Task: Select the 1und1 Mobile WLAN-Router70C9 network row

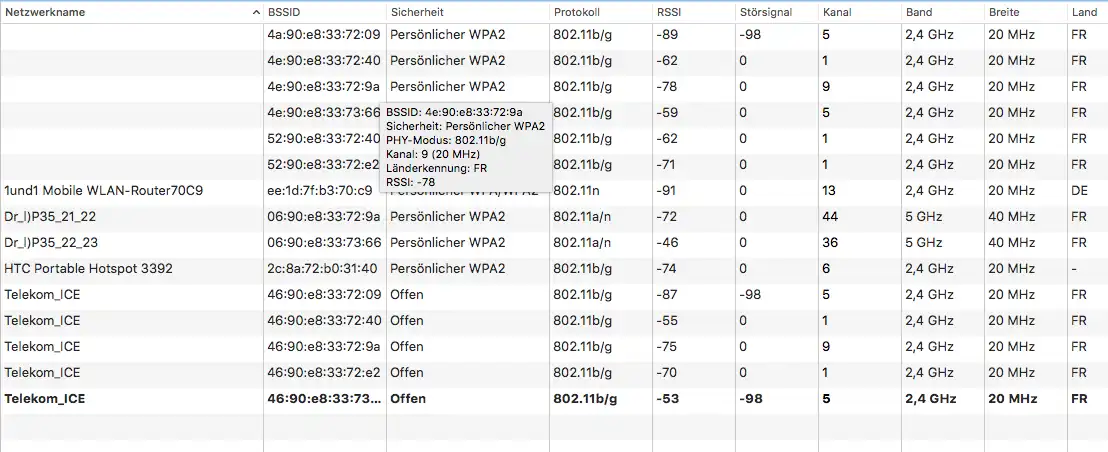Action: point(104,190)
